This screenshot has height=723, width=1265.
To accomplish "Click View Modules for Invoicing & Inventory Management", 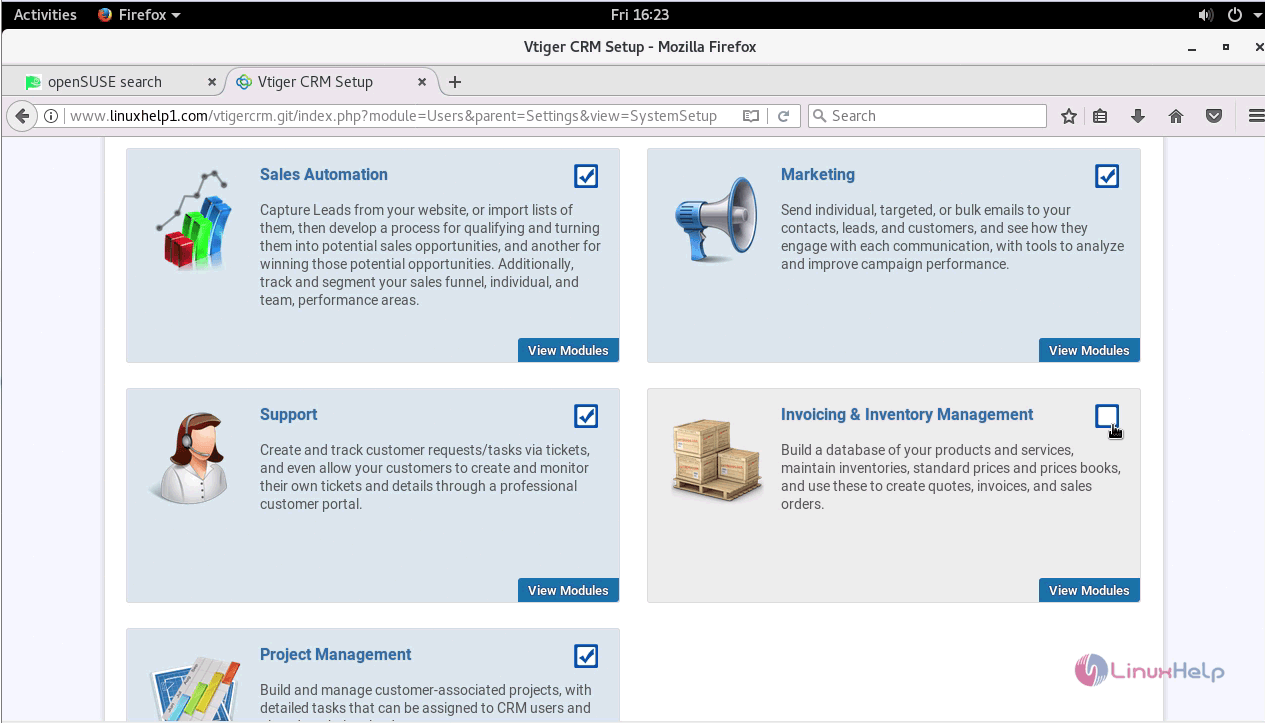I will click(x=1089, y=590).
